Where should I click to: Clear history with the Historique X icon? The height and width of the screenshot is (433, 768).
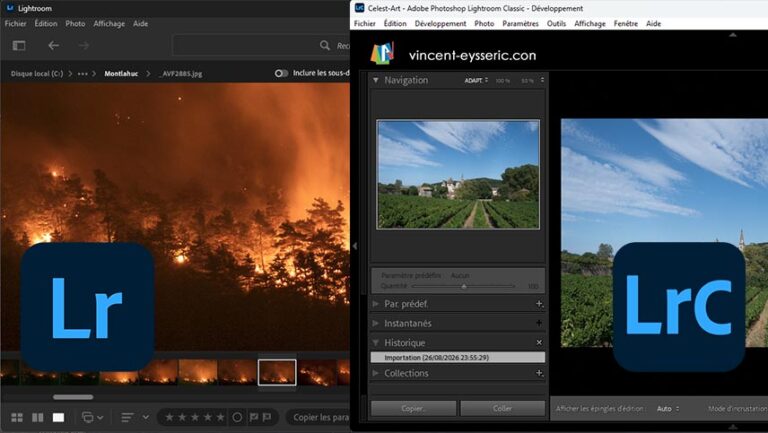(539, 342)
